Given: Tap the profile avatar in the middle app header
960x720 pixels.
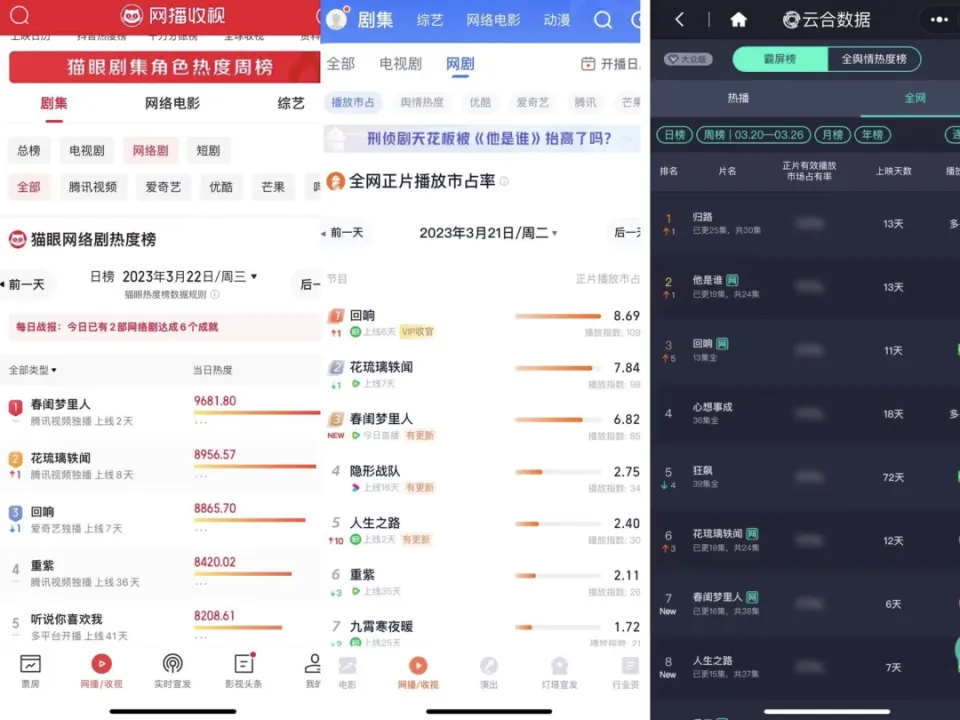Looking at the screenshot, I should [337, 19].
